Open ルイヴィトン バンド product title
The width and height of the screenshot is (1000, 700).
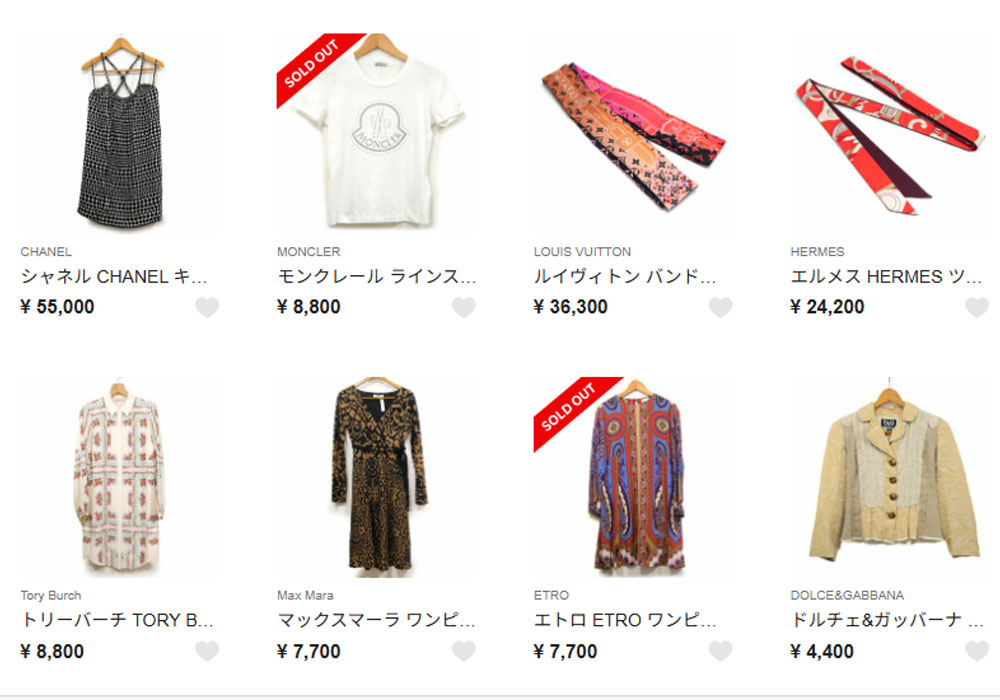pyautogui.click(x=625, y=277)
